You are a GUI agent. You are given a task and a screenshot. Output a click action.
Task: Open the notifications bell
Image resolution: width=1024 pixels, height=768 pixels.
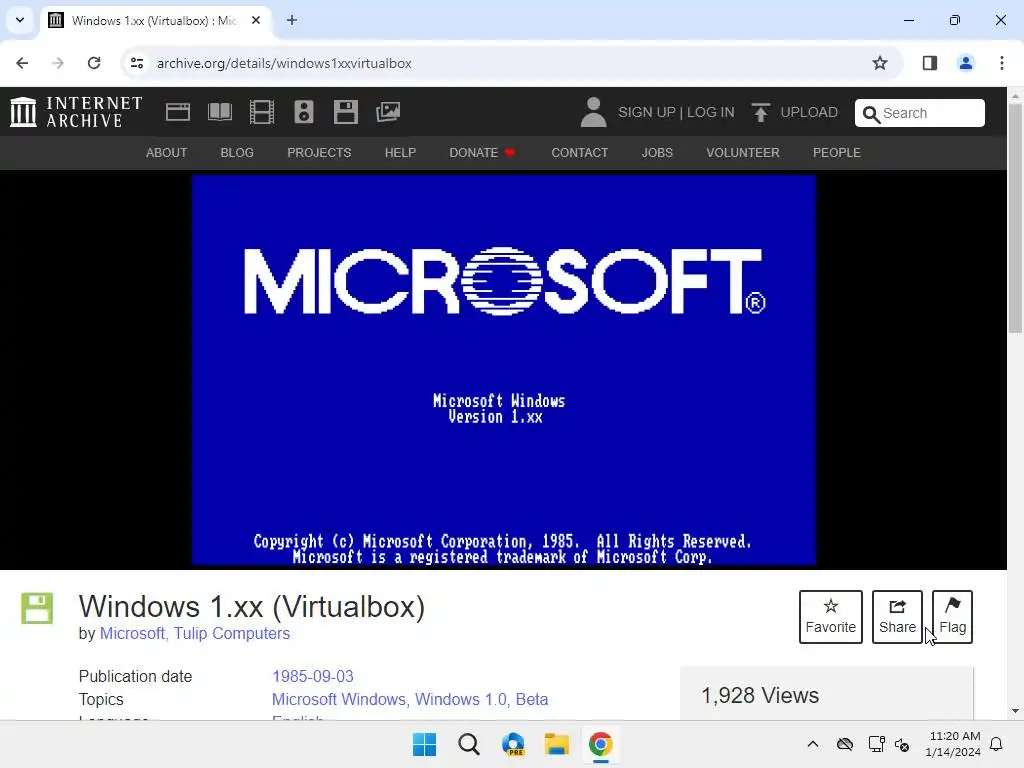click(997, 744)
